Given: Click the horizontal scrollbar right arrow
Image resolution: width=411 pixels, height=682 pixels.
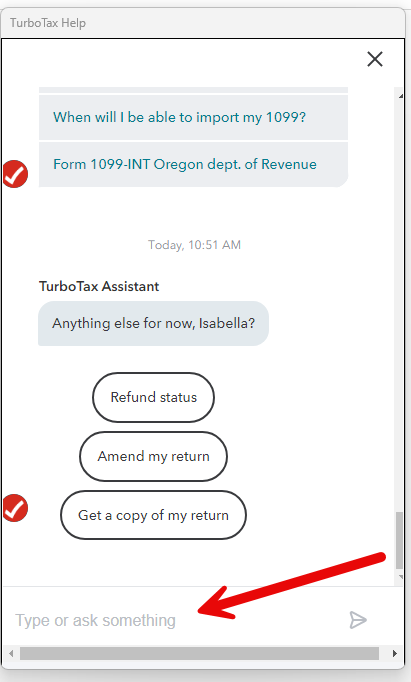Looking at the screenshot, I should 394,653.
